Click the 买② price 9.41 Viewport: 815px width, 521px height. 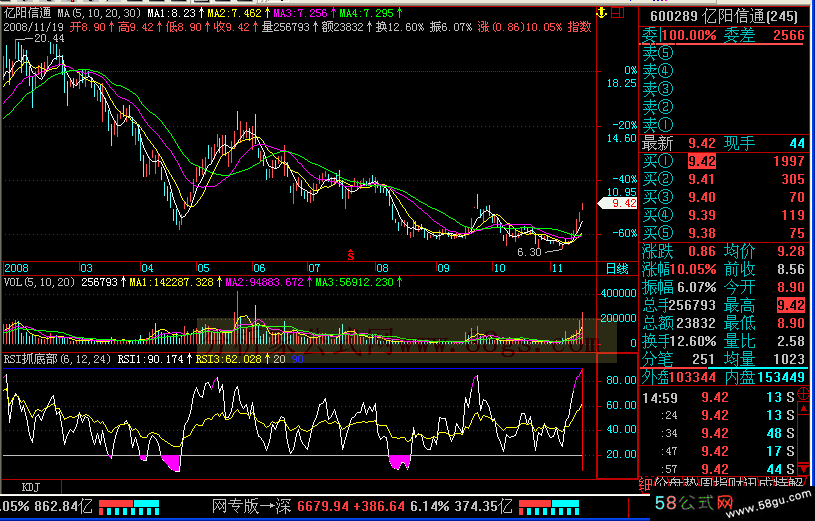pos(702,179)
